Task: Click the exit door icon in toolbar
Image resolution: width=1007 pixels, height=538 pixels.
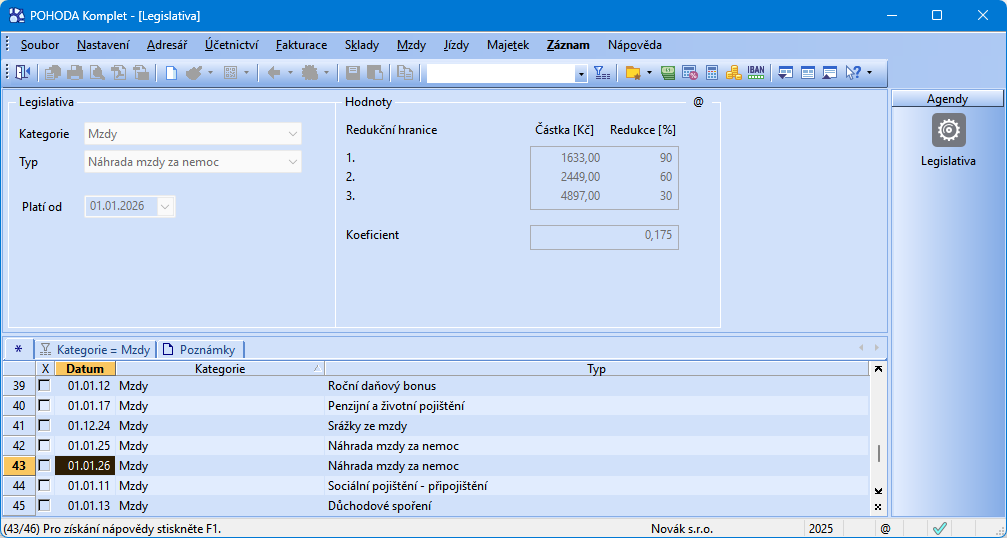Action: pyautogui.click(x=23, y=73)
